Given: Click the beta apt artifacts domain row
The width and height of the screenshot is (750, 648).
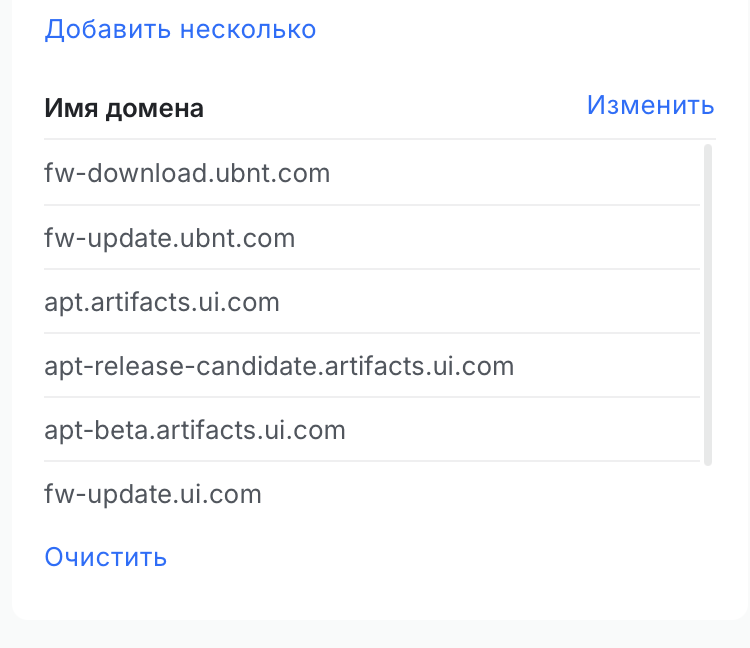Looking at the screenshot, I should (195, 430).
